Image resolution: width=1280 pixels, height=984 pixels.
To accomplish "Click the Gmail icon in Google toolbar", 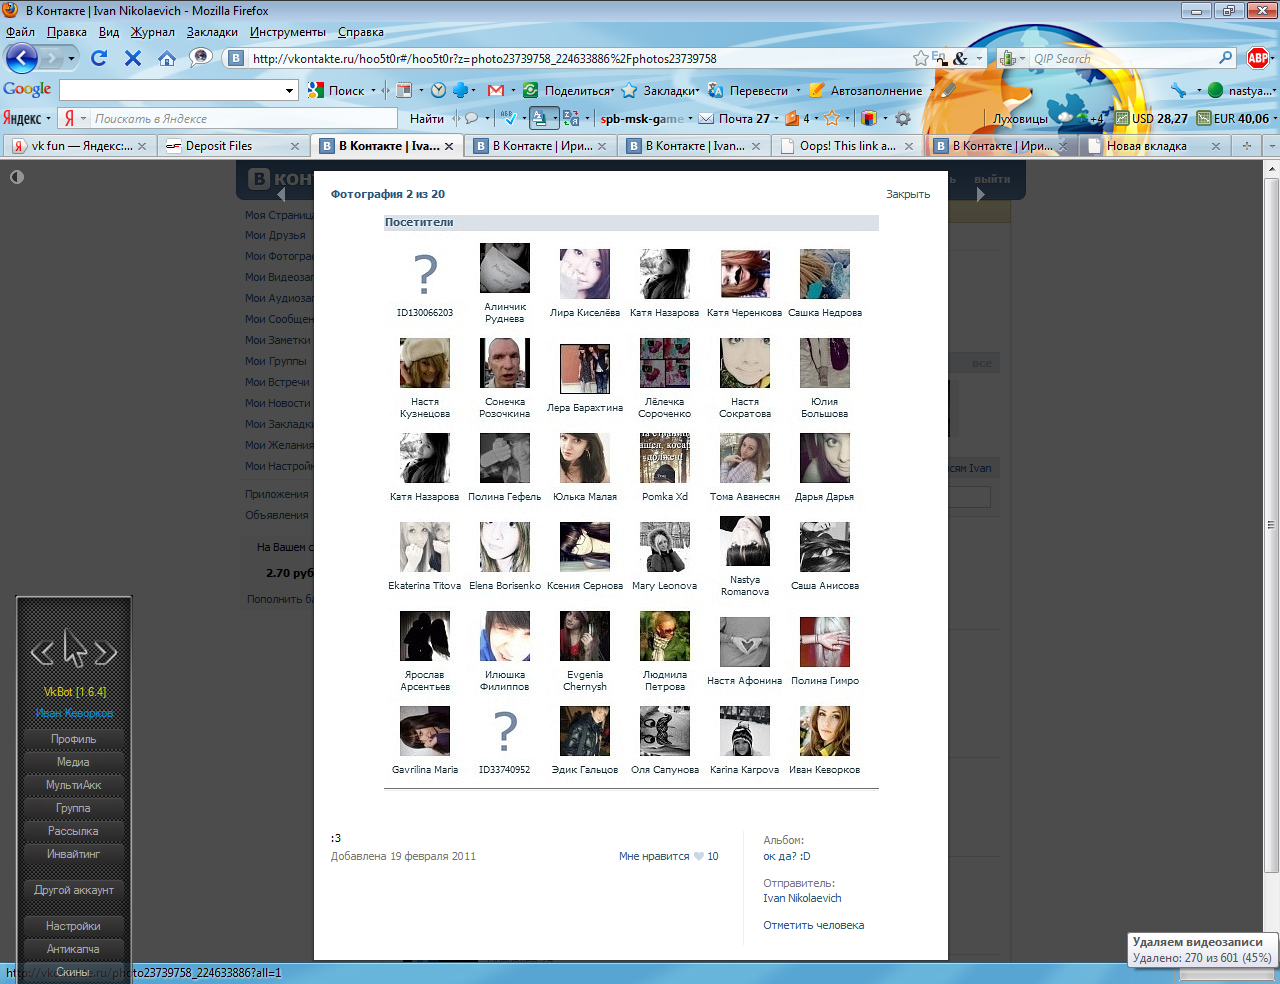I will coord(495,90).
